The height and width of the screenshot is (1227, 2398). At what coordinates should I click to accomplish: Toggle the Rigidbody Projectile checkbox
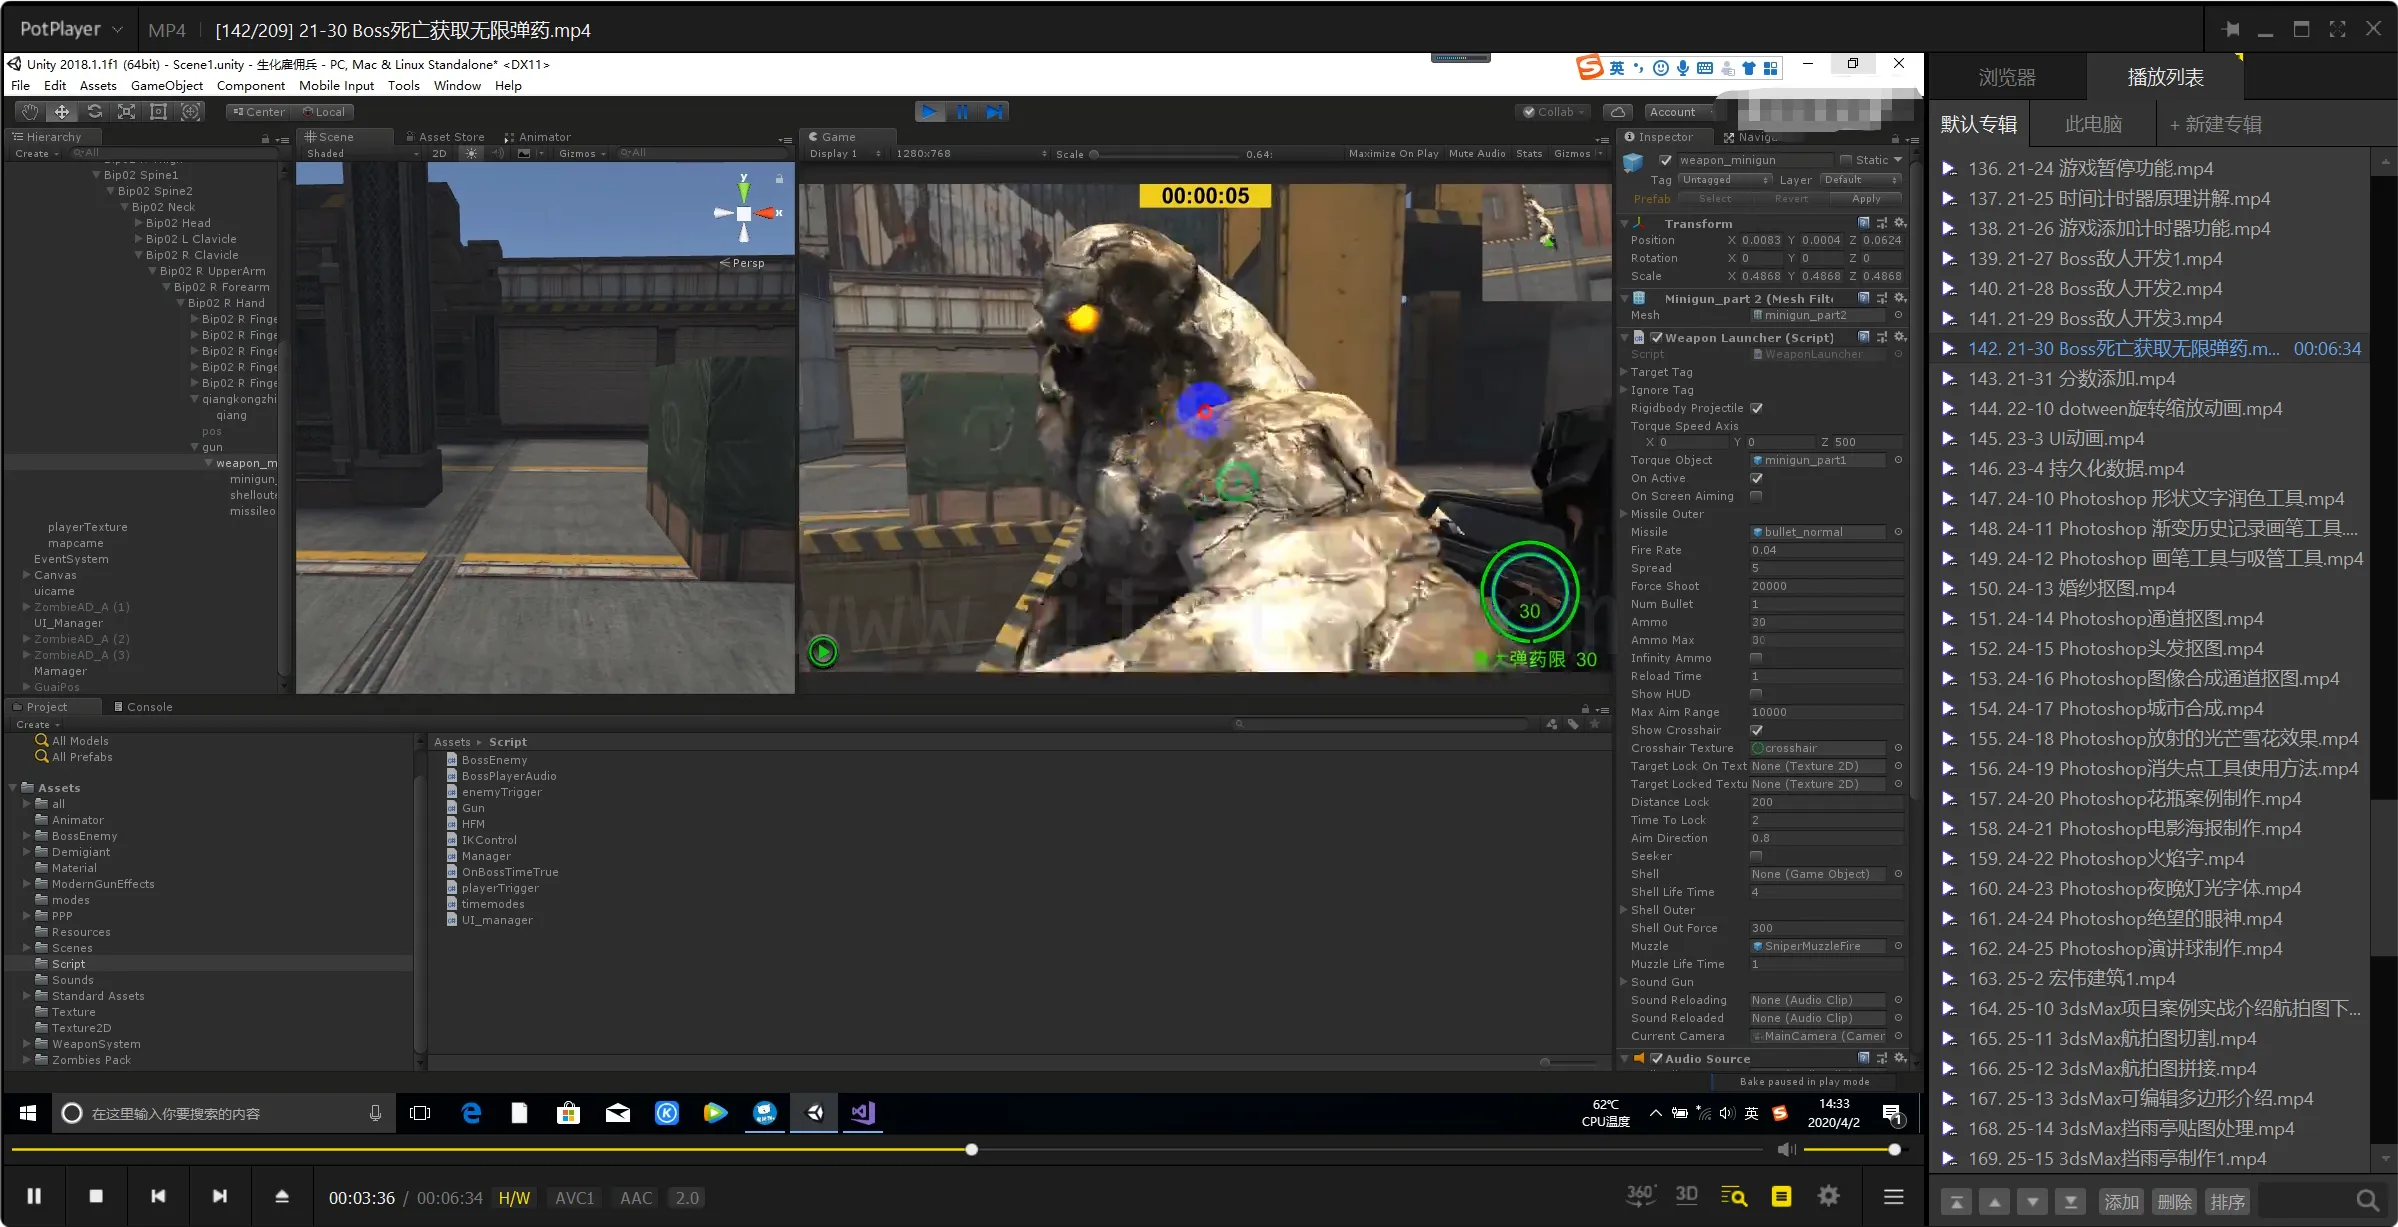coord(1757,408)
